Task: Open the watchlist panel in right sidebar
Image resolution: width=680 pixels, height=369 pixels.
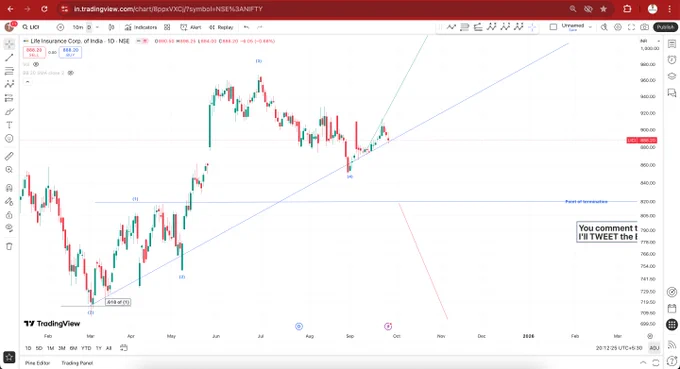Action: click(x=672, y=44)
